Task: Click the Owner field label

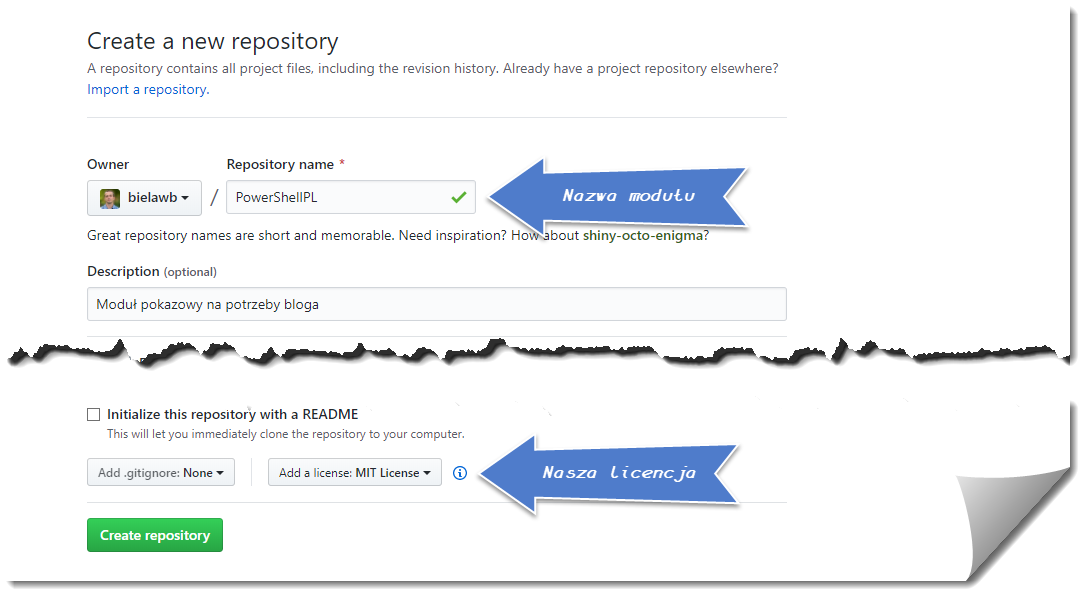Action: point(108,164)
